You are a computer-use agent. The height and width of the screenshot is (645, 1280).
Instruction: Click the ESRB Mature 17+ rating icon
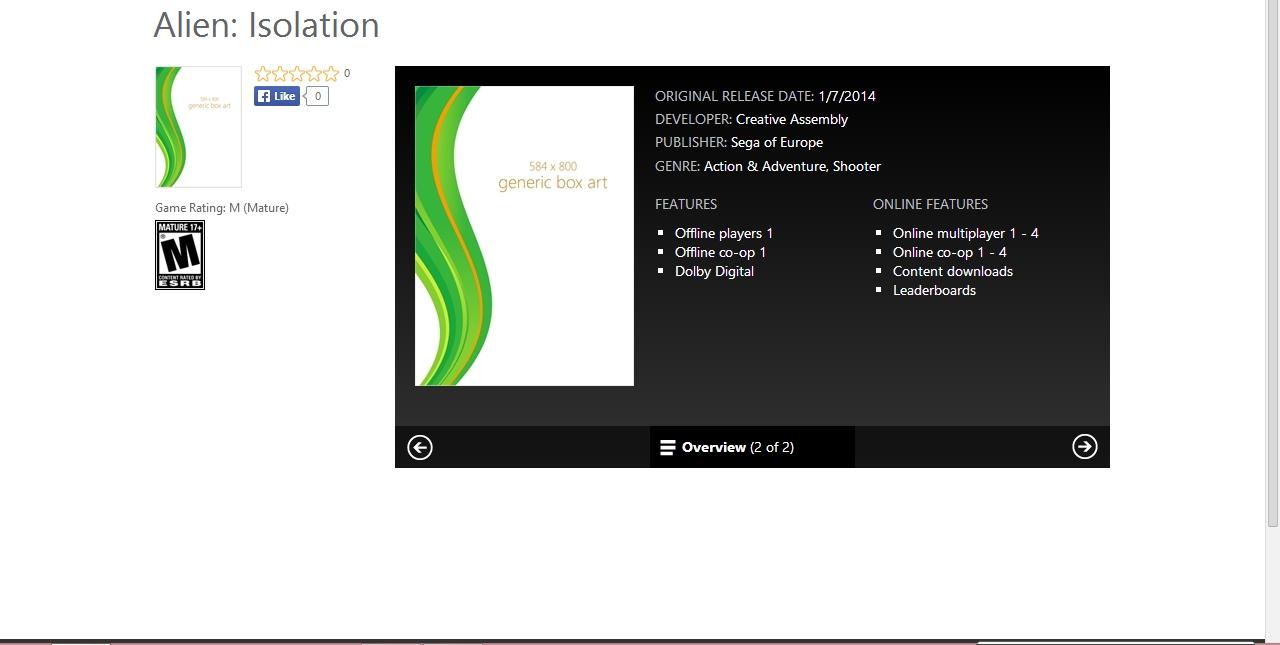(x=180, y=255)
